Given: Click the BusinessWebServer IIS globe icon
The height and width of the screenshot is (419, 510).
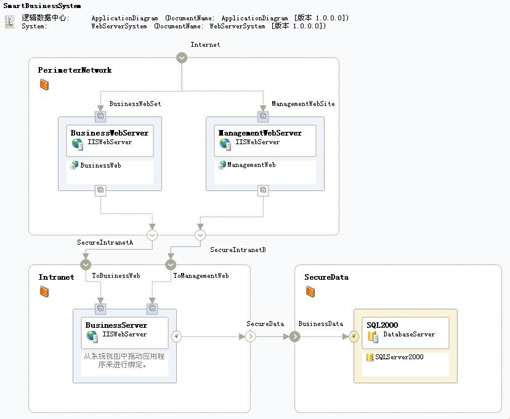Looking at the screenshot, I should coord(78,145).
